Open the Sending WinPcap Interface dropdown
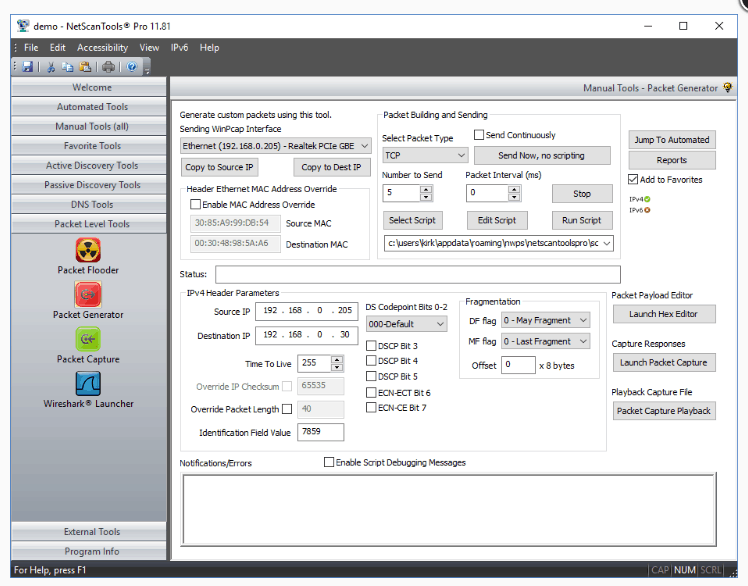The width and height of the screenshot is (748, 586). click(x=276, y=146)
